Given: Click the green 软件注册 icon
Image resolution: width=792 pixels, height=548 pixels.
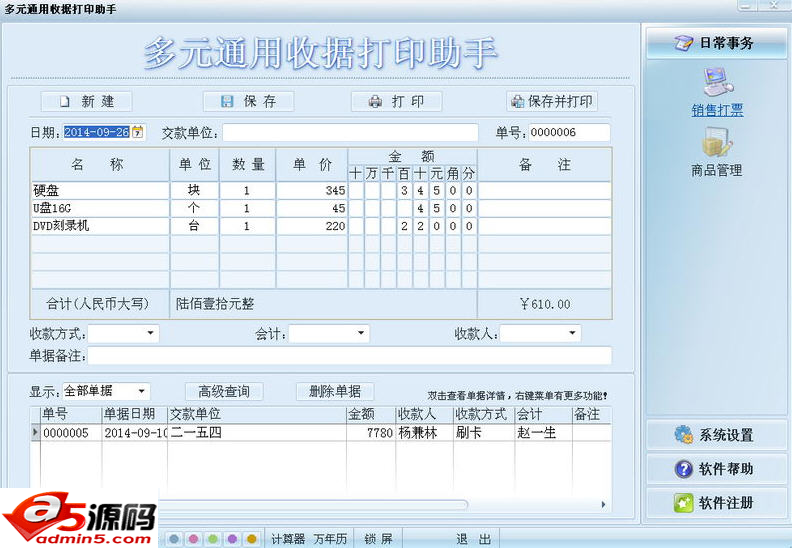Looking at the screenshot, I should 683,503.
